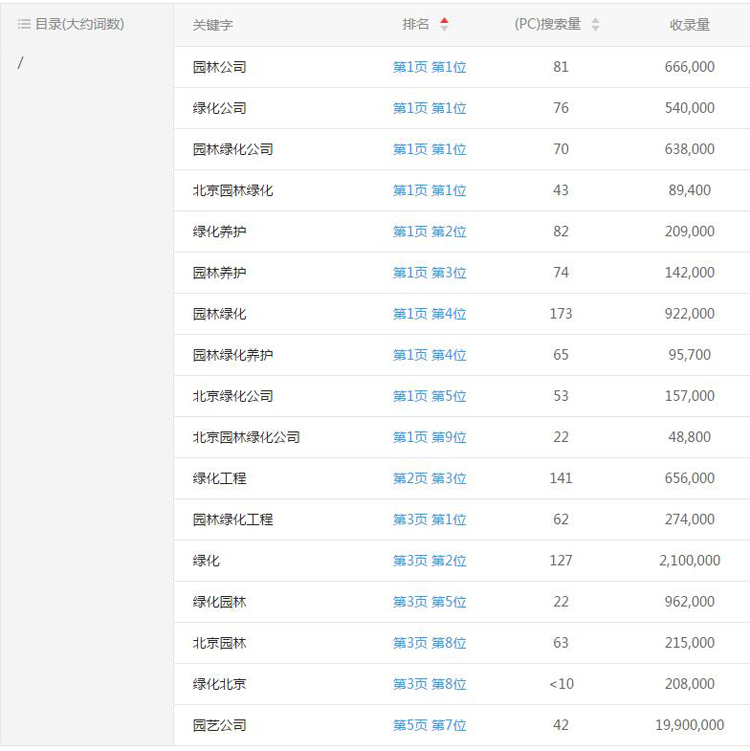Sort by 排名 using its arrow icon
The height and width of the screenshot is (751, 750).
(x=444, y=24)
